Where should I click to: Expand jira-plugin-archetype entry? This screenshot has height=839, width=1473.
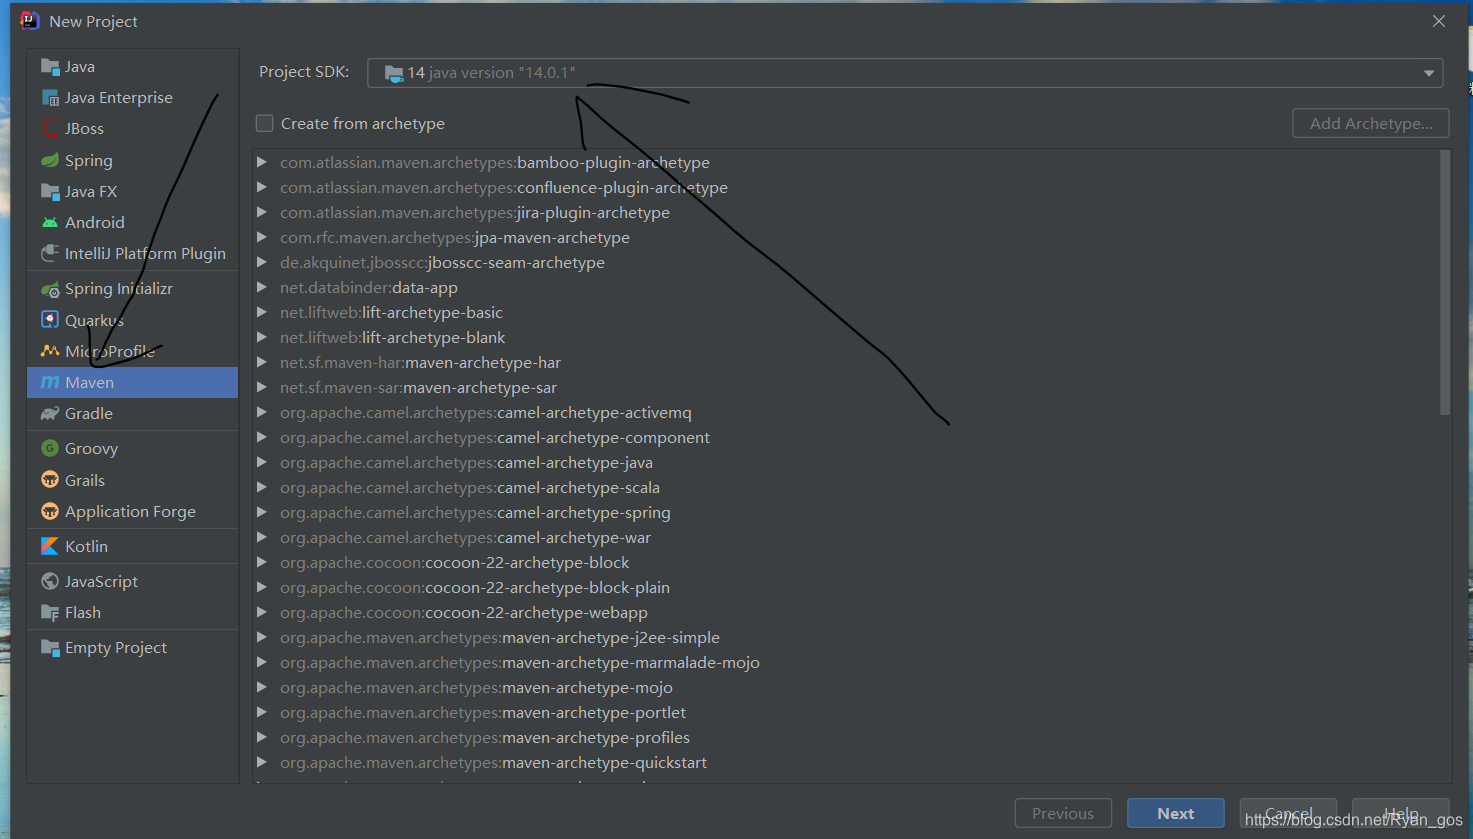click(262, 212)
